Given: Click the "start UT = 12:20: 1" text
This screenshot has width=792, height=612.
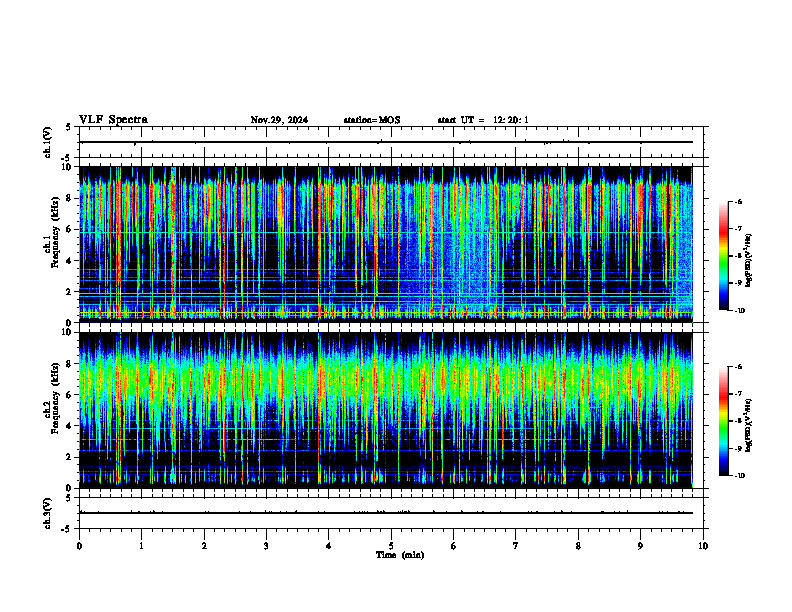Looking at the screenshot, I should click(x=483, y=120).
